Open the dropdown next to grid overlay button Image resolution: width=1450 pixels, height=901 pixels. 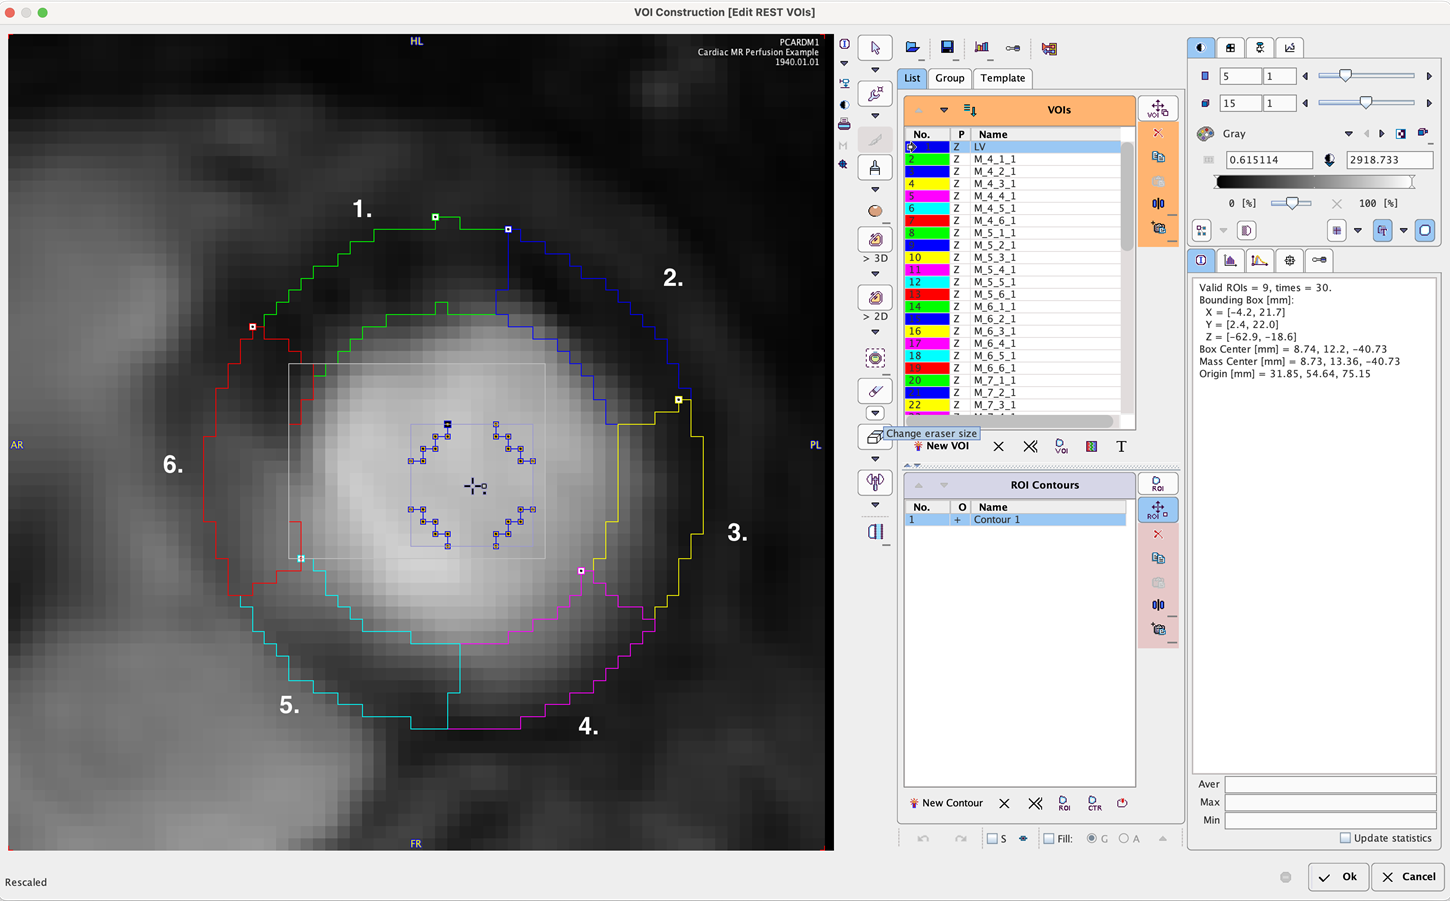1358,231
